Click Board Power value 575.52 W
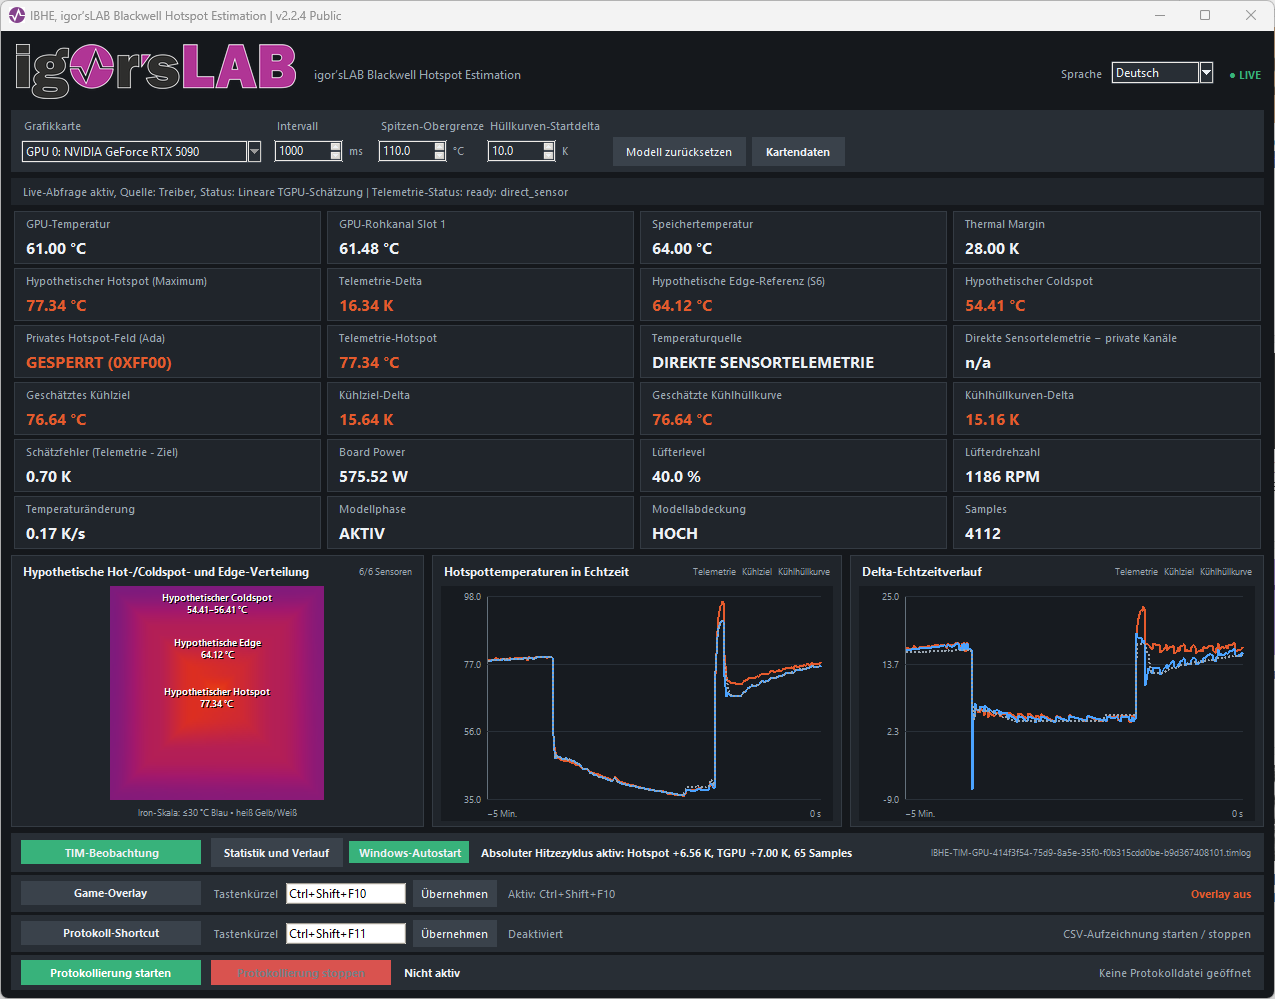1275x999 pixels. [x=373, y=477]
